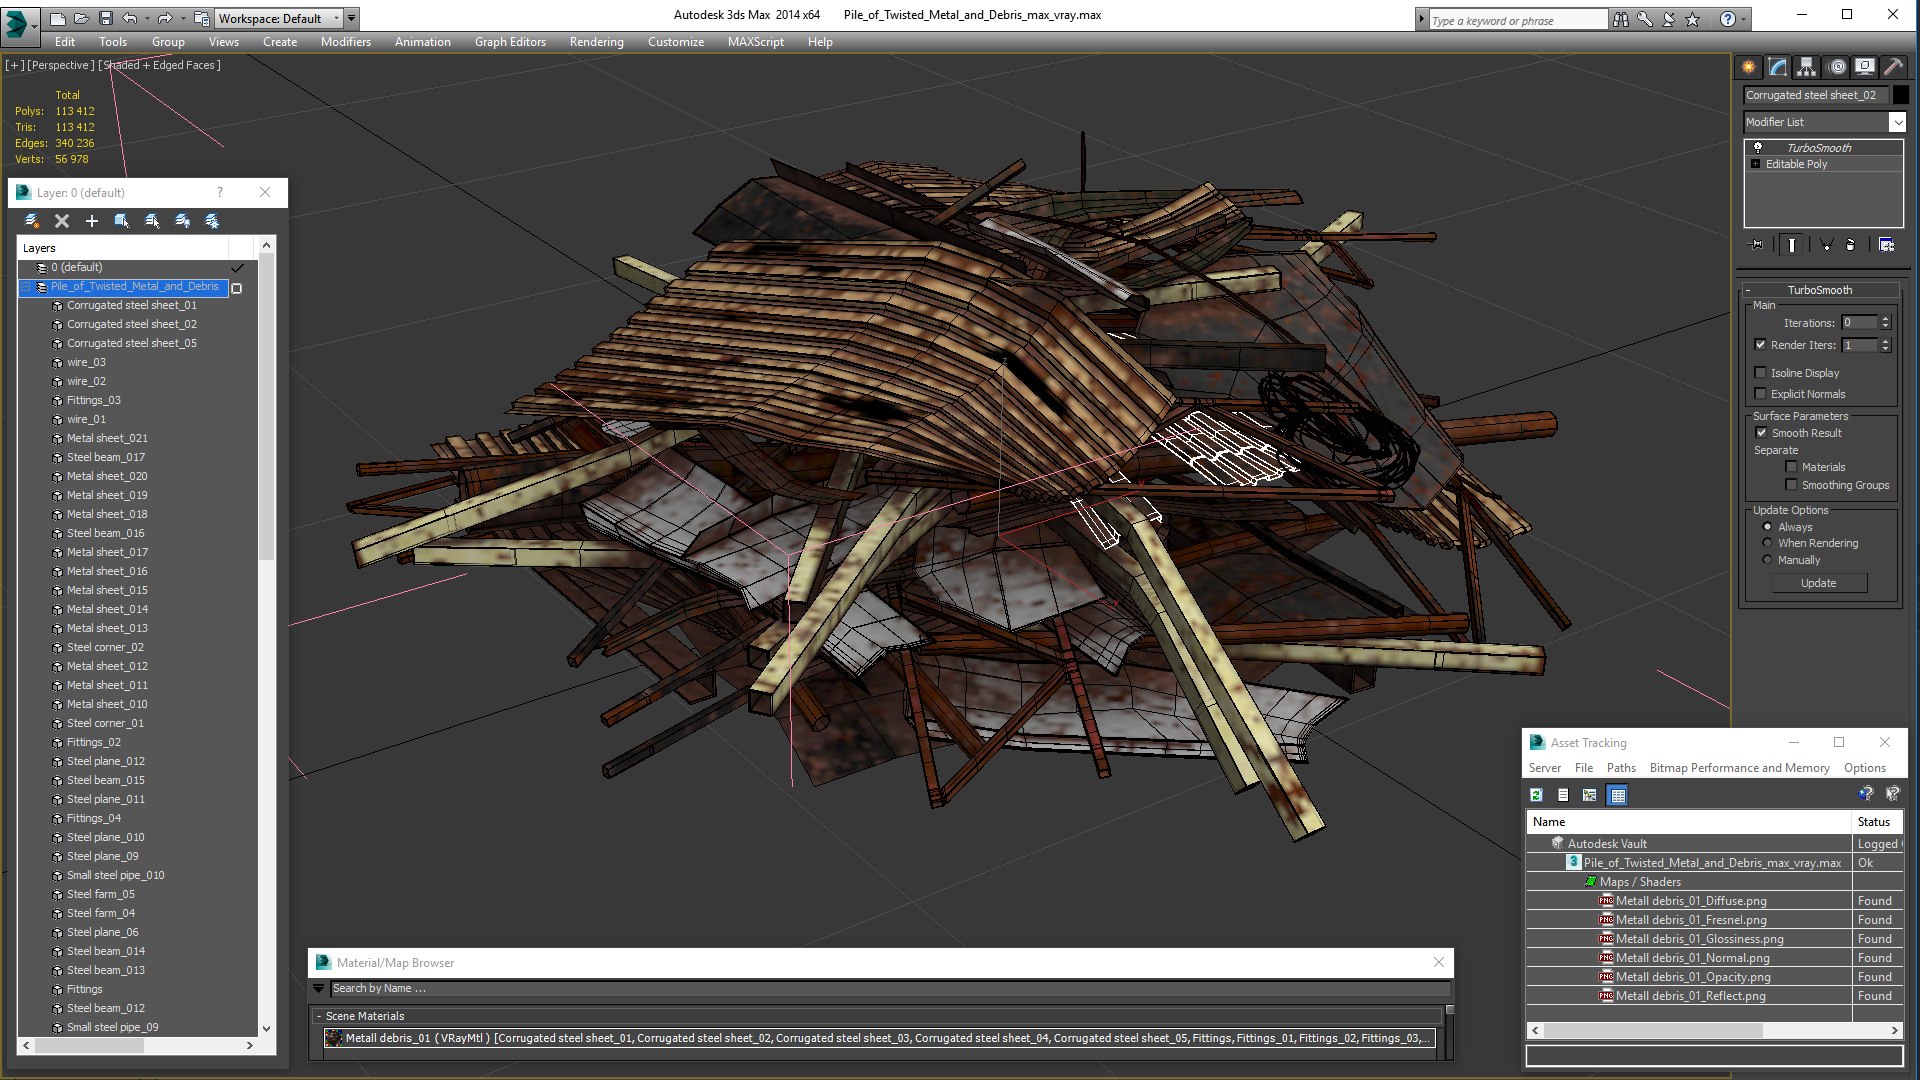Enable the Isoline Display checkbox
The image size is (1920, 1080).
[1760, 373]
